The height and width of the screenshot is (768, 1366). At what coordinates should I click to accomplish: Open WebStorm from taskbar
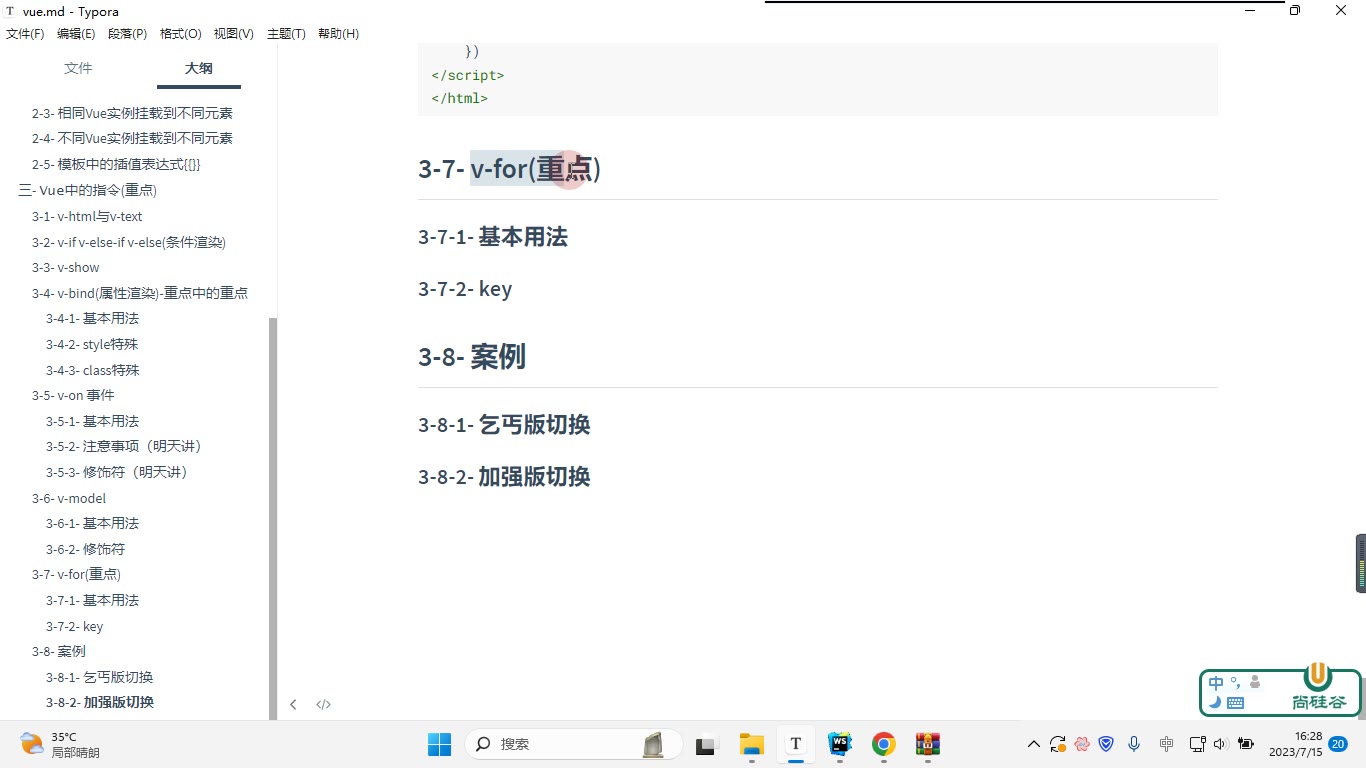coord(840,744)
